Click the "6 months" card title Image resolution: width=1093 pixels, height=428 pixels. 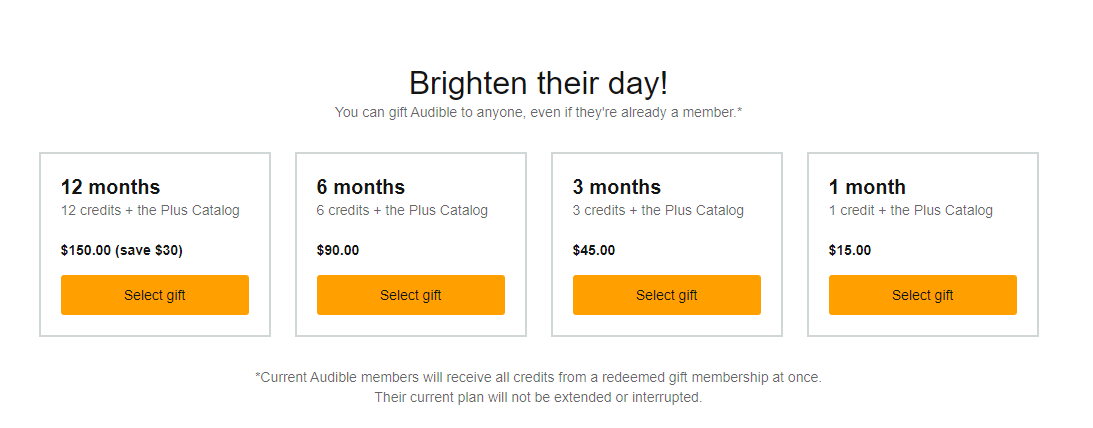(x=361, y=187)
